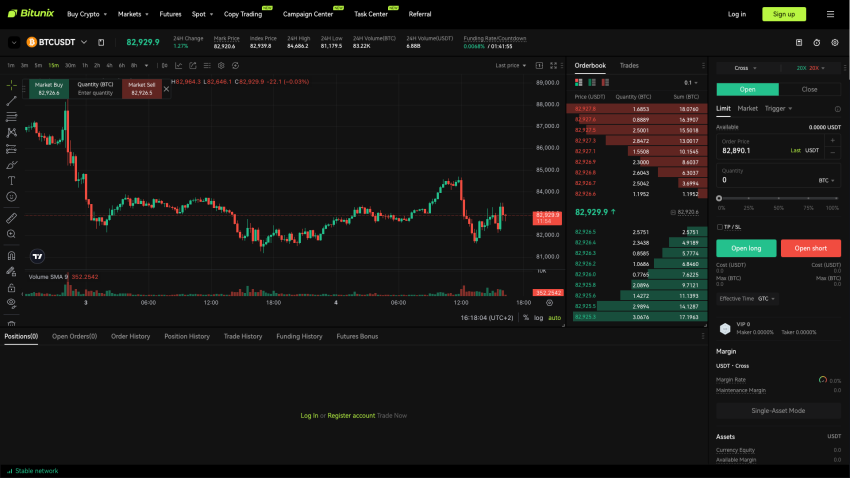Open the hamburger menu
This screenshot has height=478, width=850.
(830, 14)
